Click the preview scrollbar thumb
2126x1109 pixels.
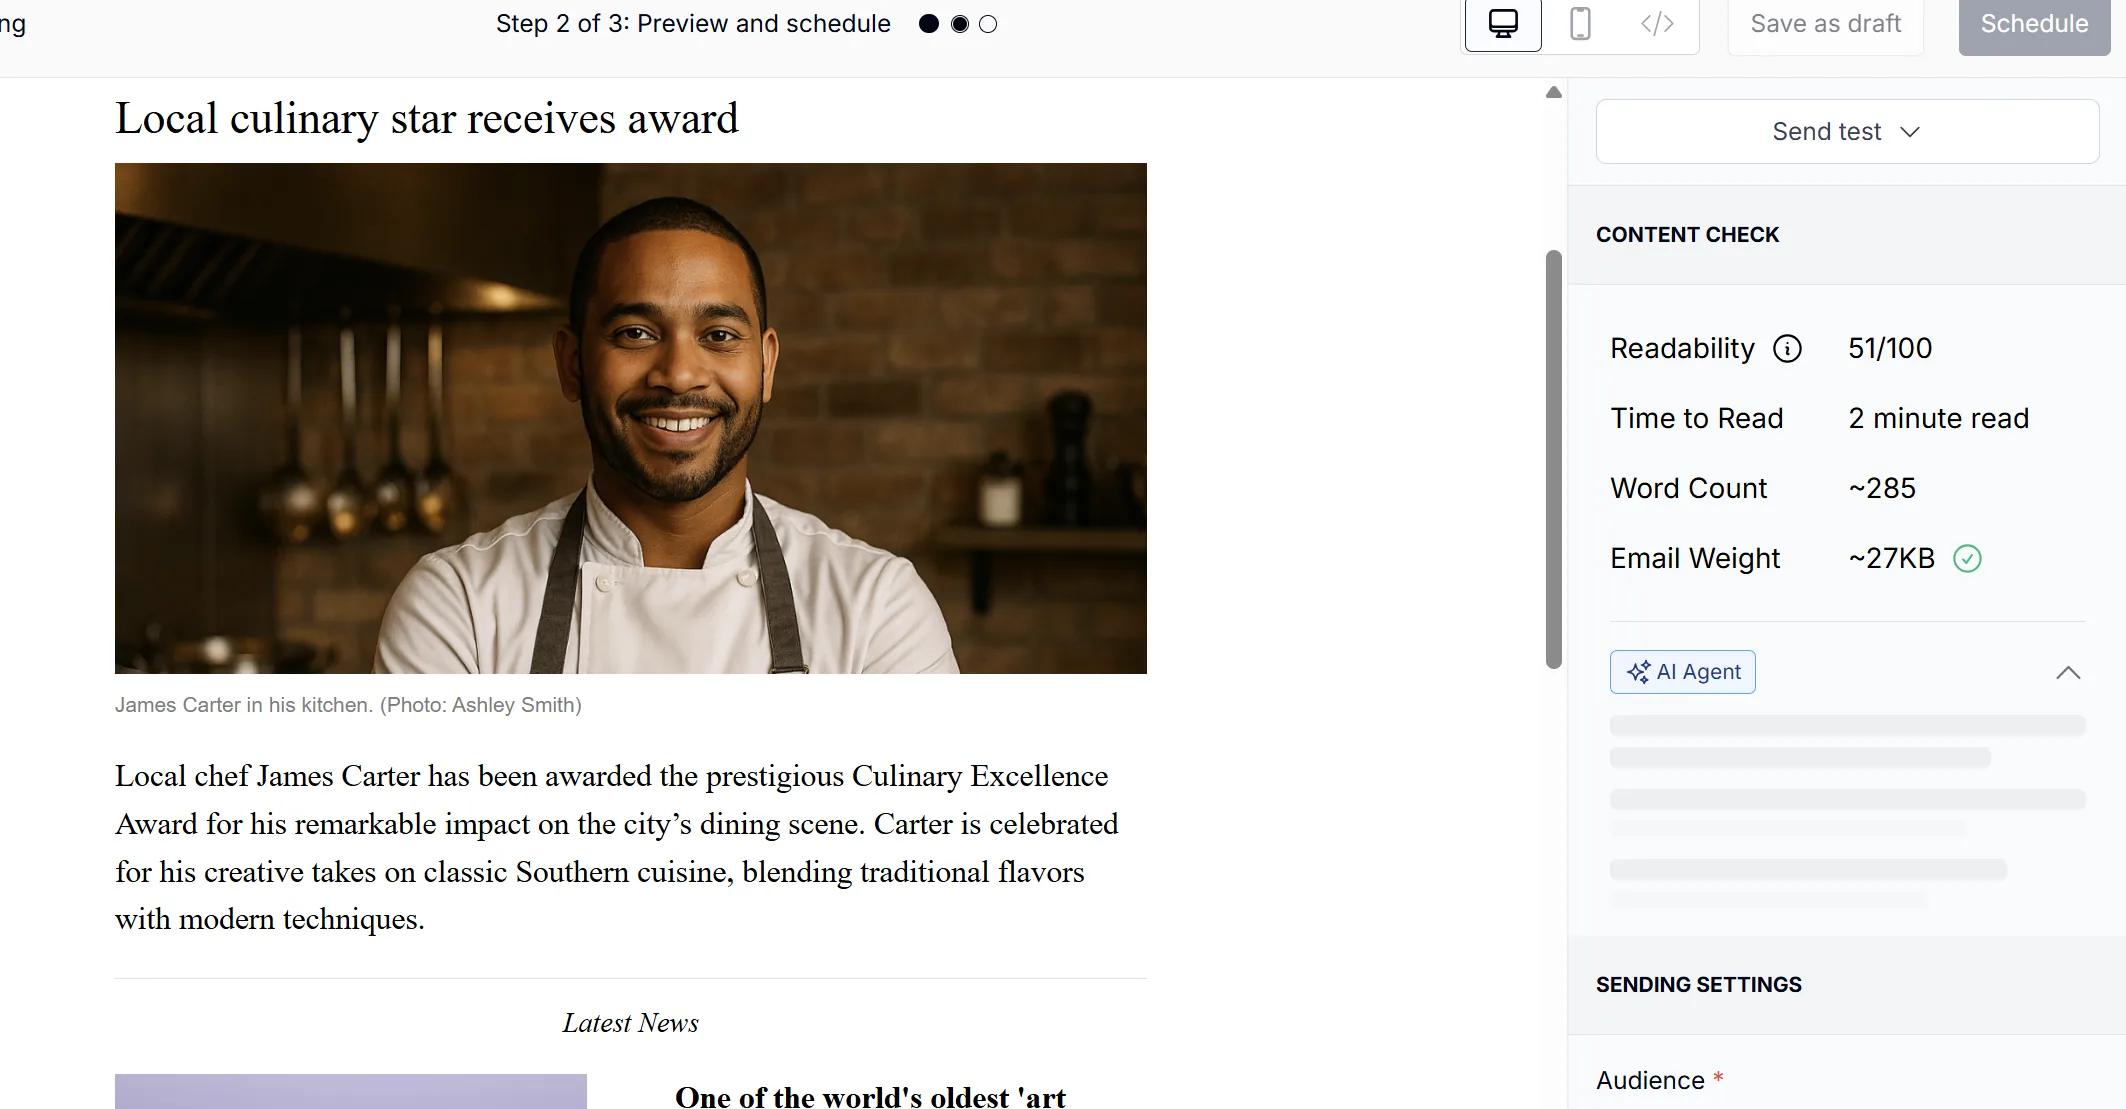point(1554,459)
